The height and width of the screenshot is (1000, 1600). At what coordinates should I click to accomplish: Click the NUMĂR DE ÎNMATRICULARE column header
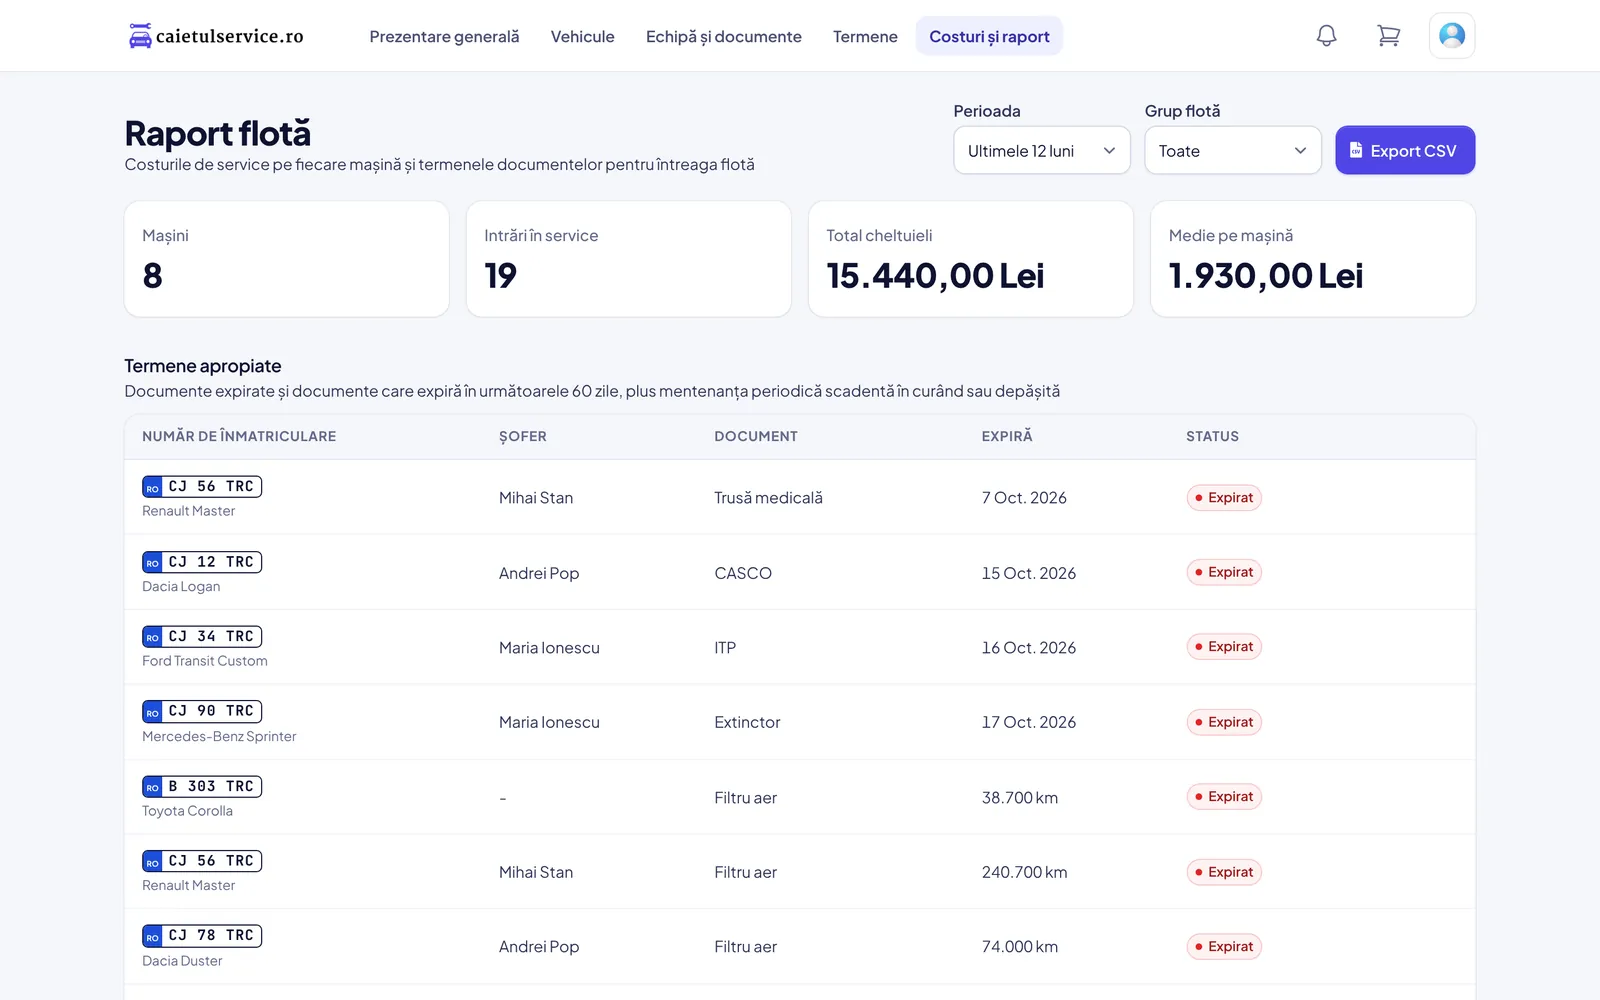pos(239,436)
